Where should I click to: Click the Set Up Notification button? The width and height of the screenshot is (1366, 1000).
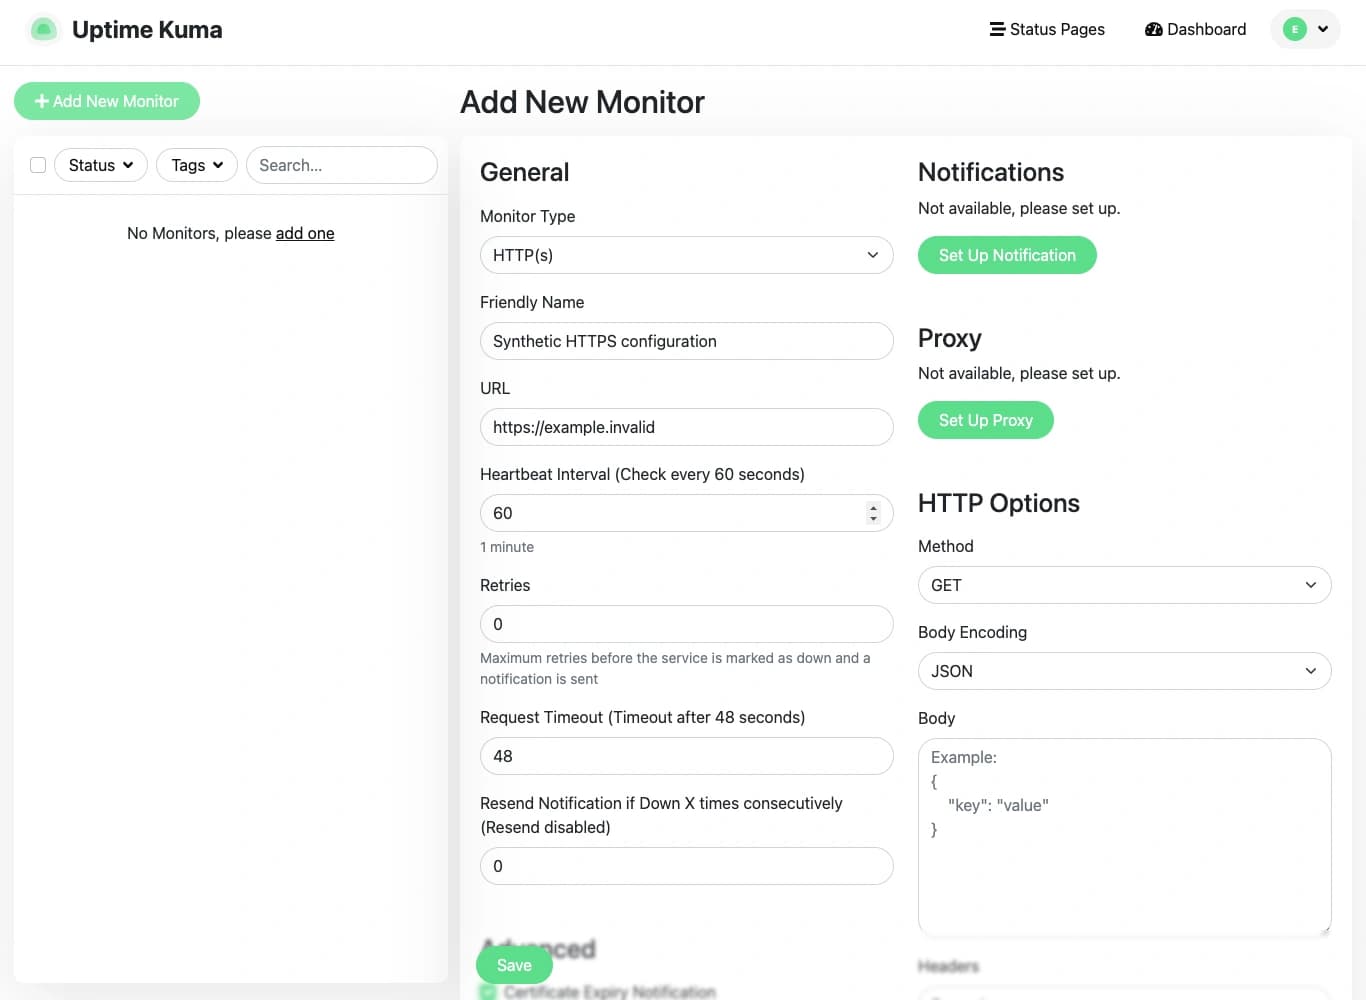pos(1007,255)
